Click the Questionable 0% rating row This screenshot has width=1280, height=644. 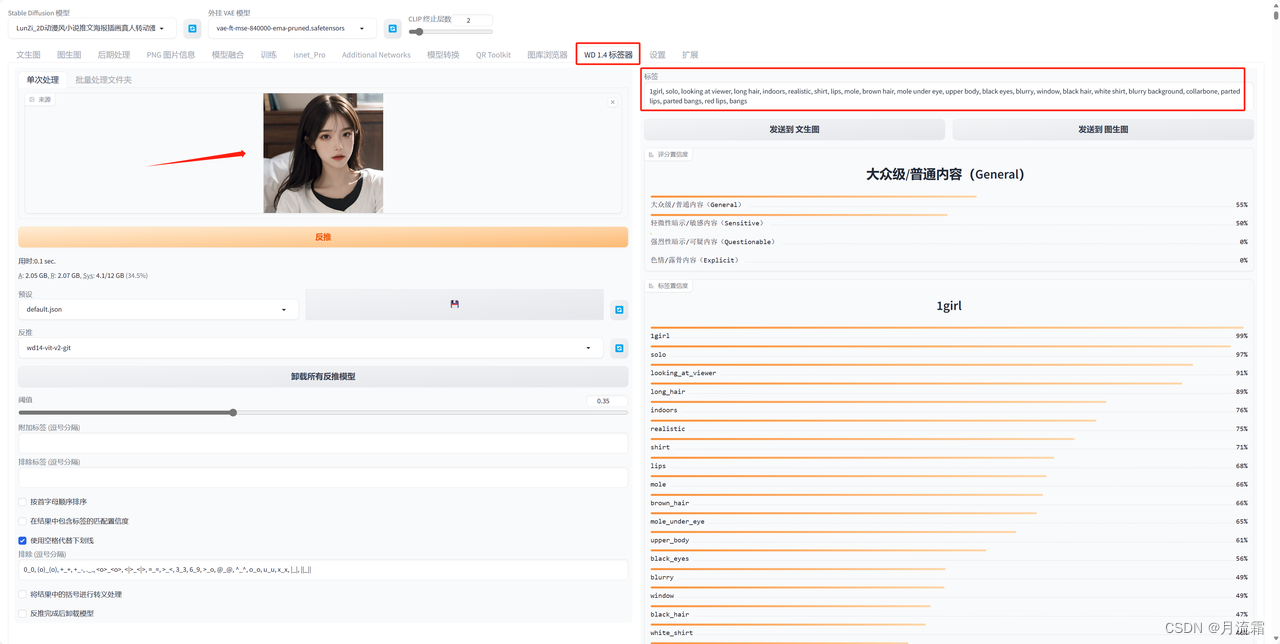948,241
